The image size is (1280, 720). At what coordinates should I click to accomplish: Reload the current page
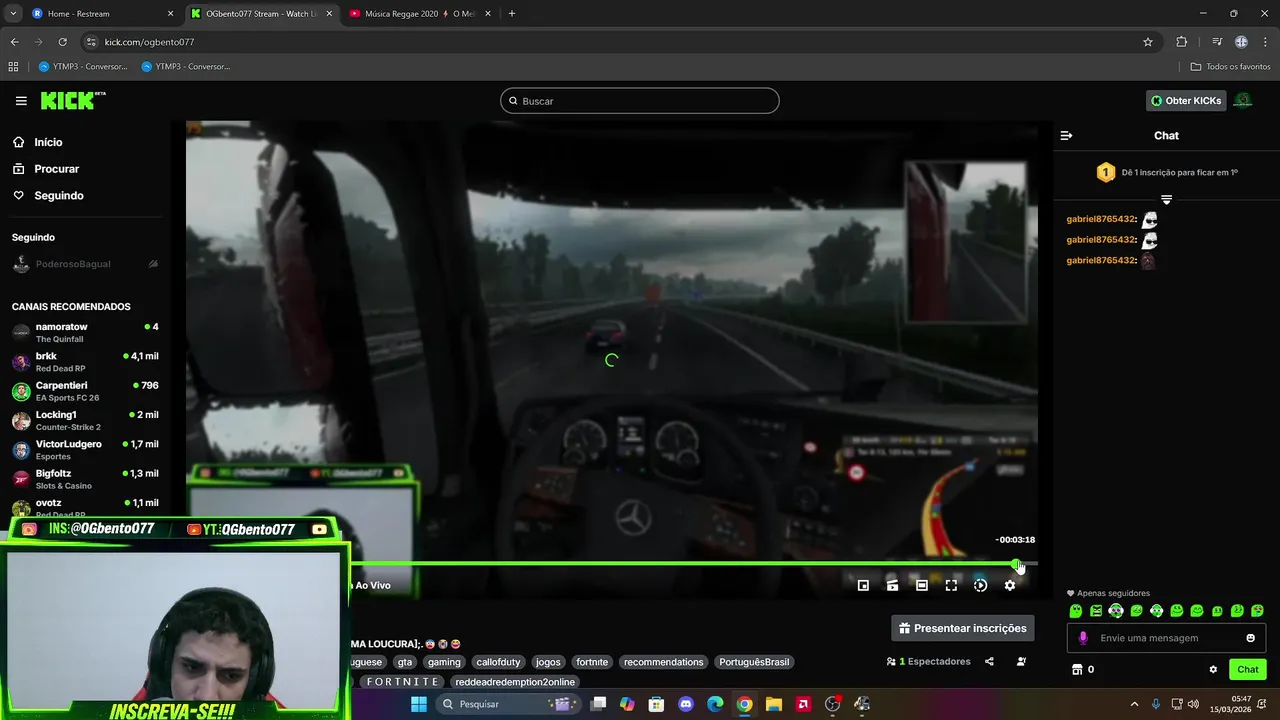pyautogui.click(x=62, y=42)
